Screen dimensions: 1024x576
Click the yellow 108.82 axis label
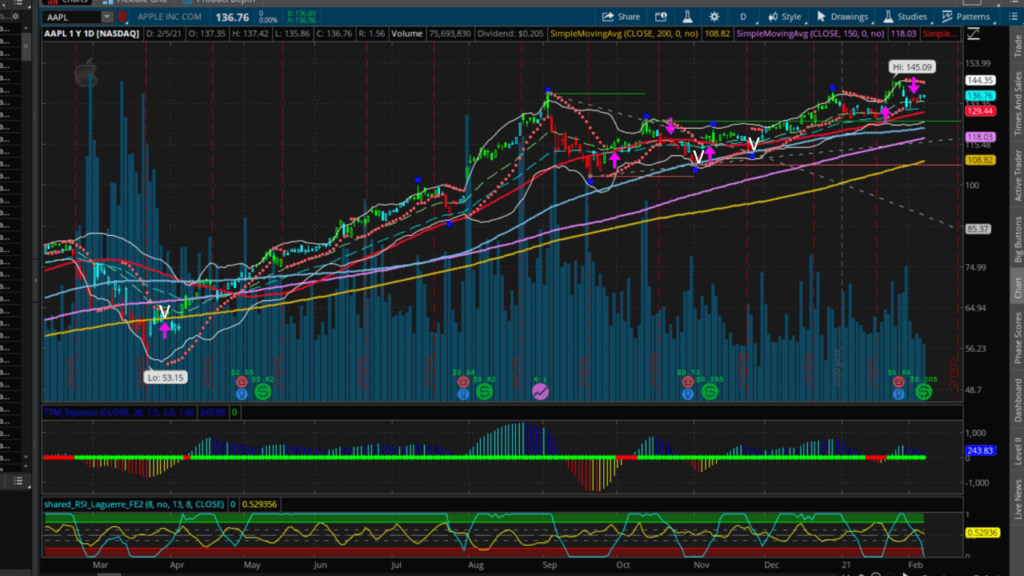(x=980, y=160)
